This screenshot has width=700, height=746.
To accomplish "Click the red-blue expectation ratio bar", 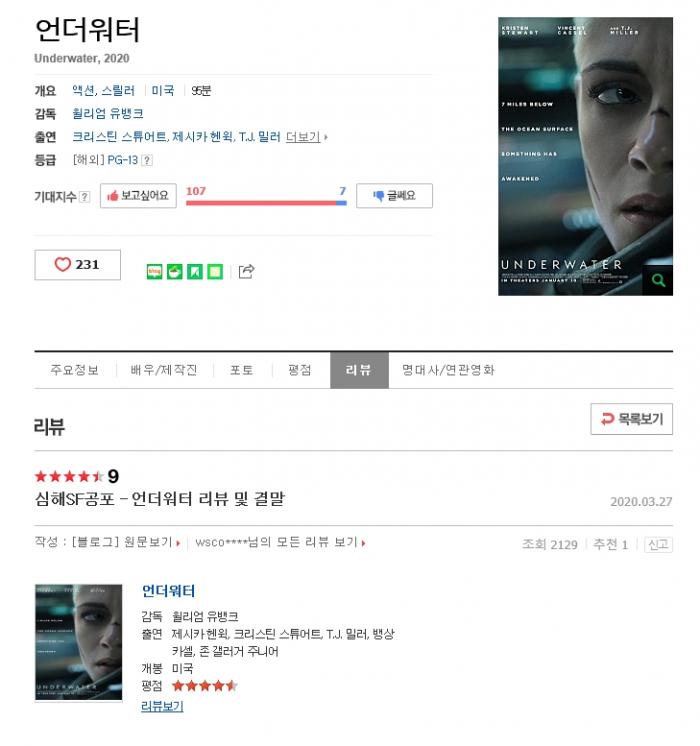I will [x=266, y=203].
